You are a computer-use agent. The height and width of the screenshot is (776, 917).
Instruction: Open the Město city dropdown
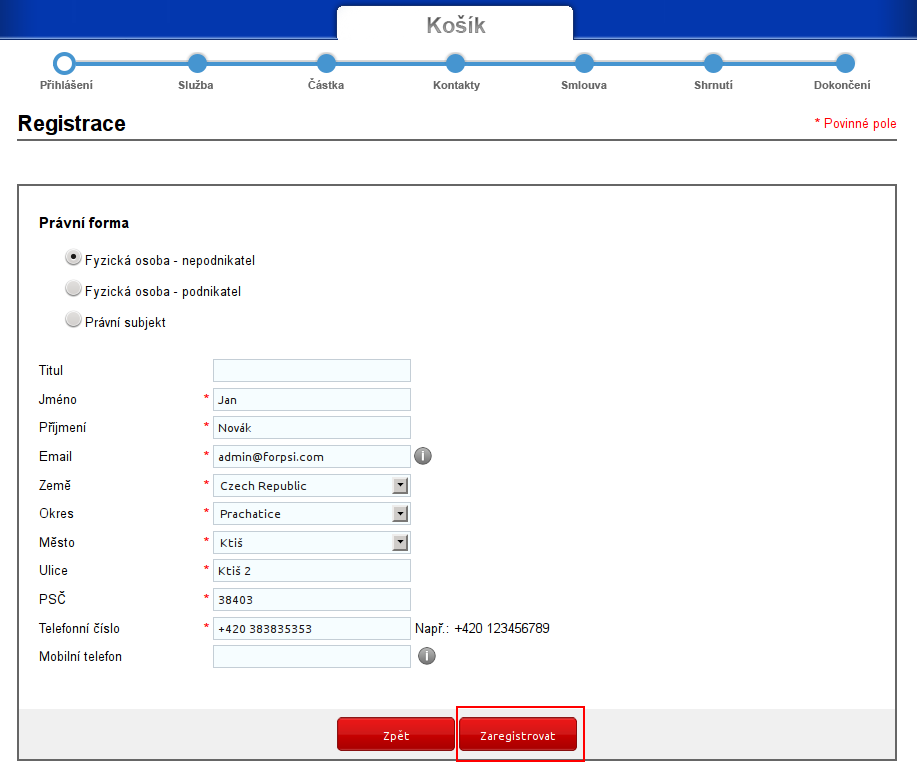click(312, 543)
